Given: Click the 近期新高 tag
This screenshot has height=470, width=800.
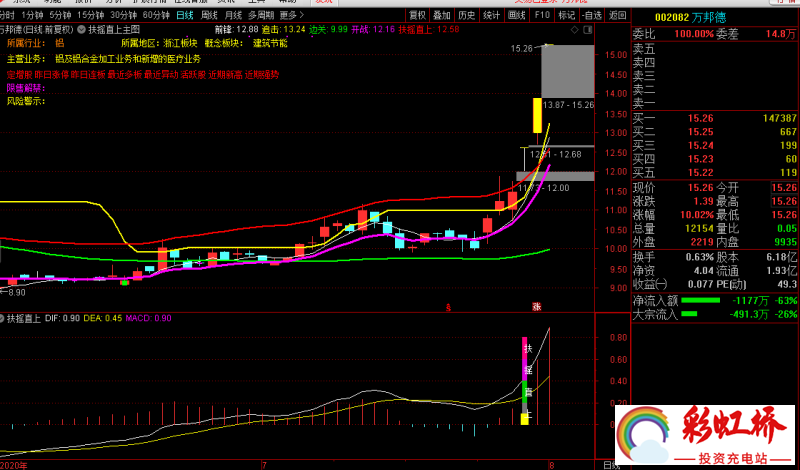Looking at the screenshot, I should click(225, 75).
